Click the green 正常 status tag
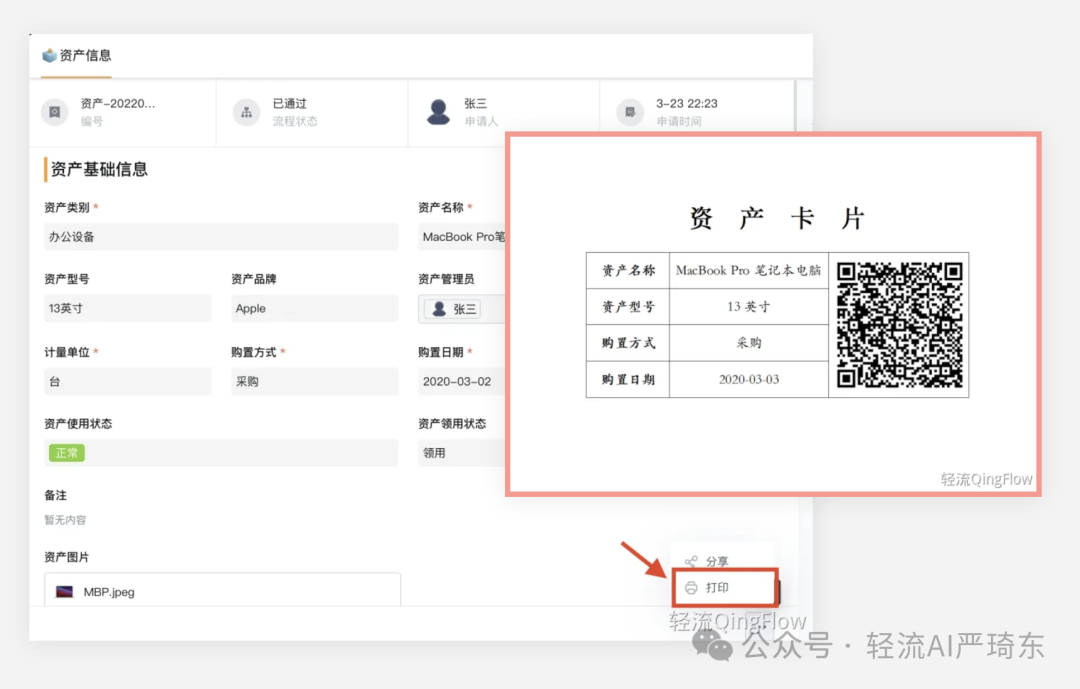1080x689 pixels. click(66, 452)
